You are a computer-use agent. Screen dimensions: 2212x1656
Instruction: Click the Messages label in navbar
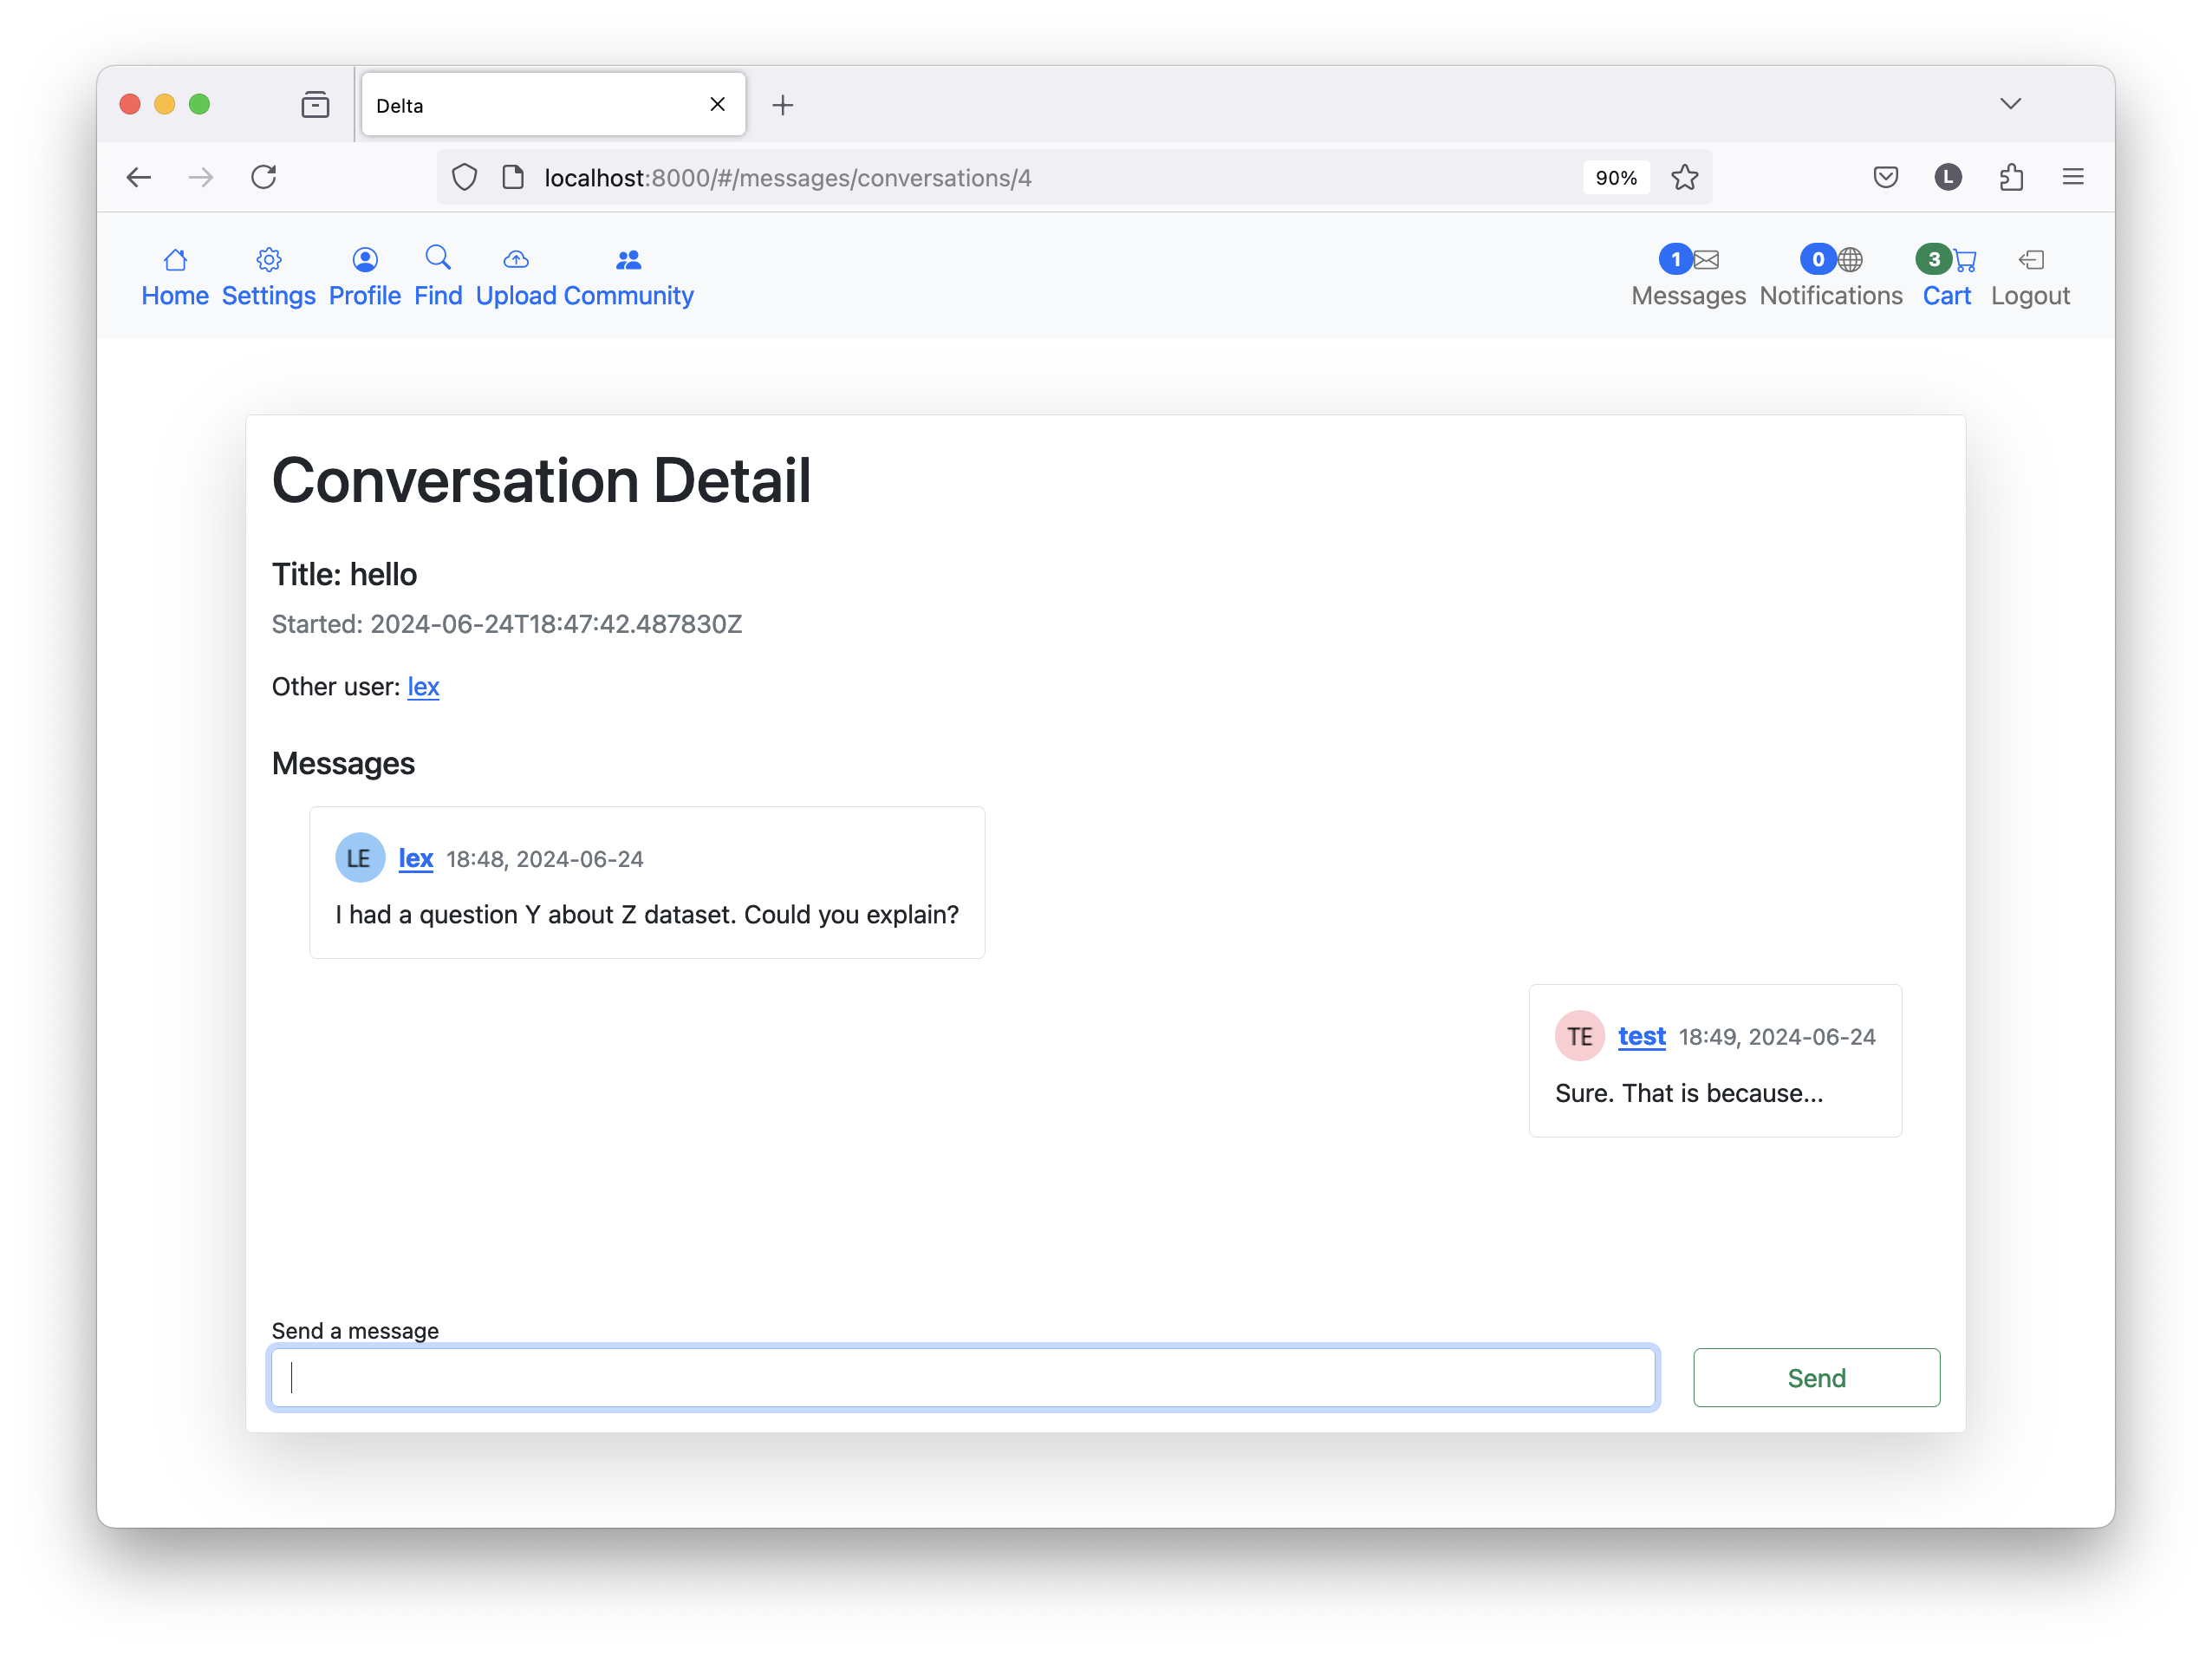(x=1688, y=296)
